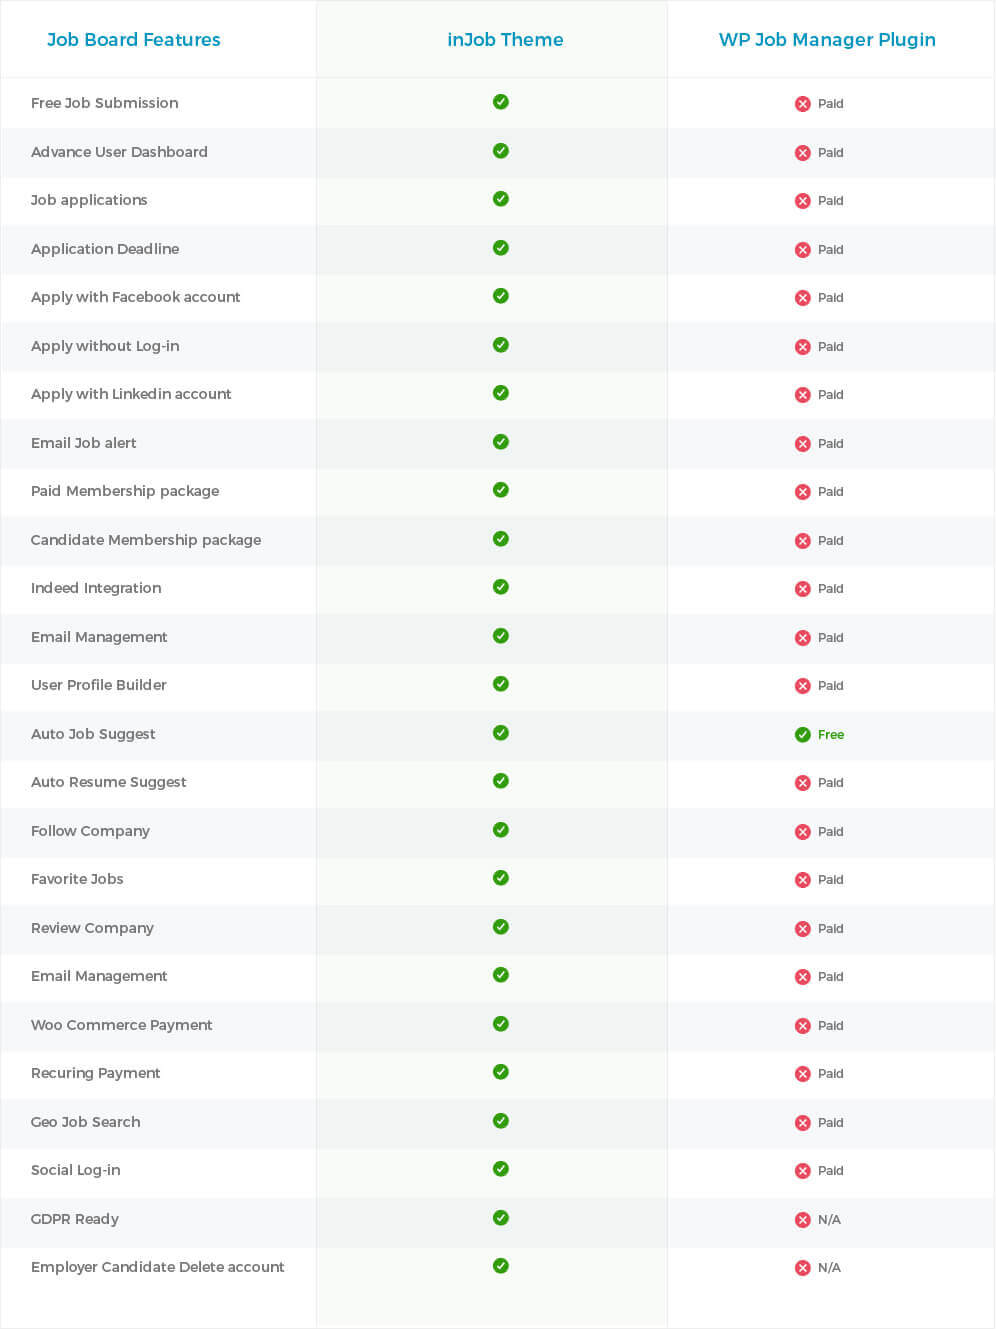The height and width of the screenshot is (1329, 996).
Task: Click the inJob check for Woo Commerce Payment
Action: (501, 1024)
